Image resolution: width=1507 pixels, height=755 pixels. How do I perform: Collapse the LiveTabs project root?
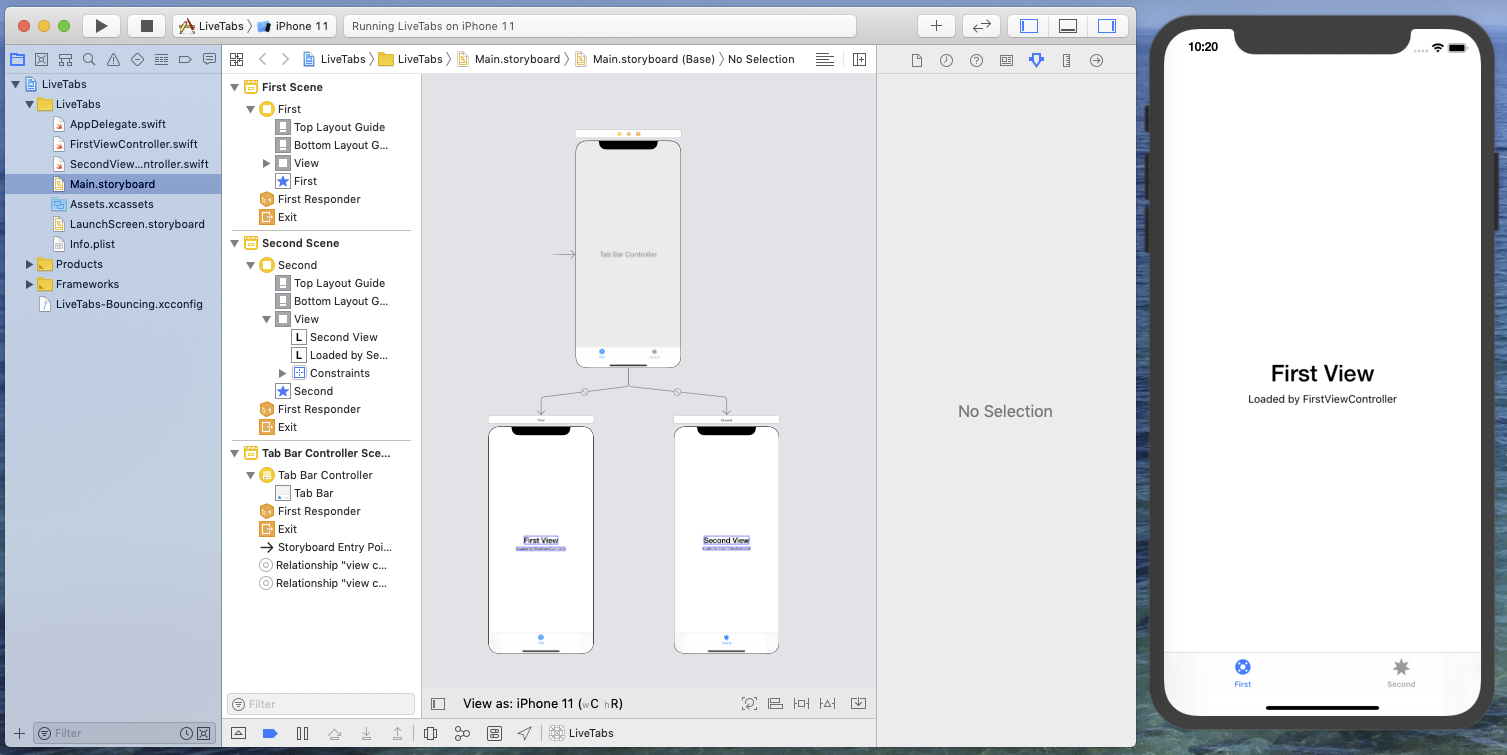pyautogui.click(x=15, y=84)
